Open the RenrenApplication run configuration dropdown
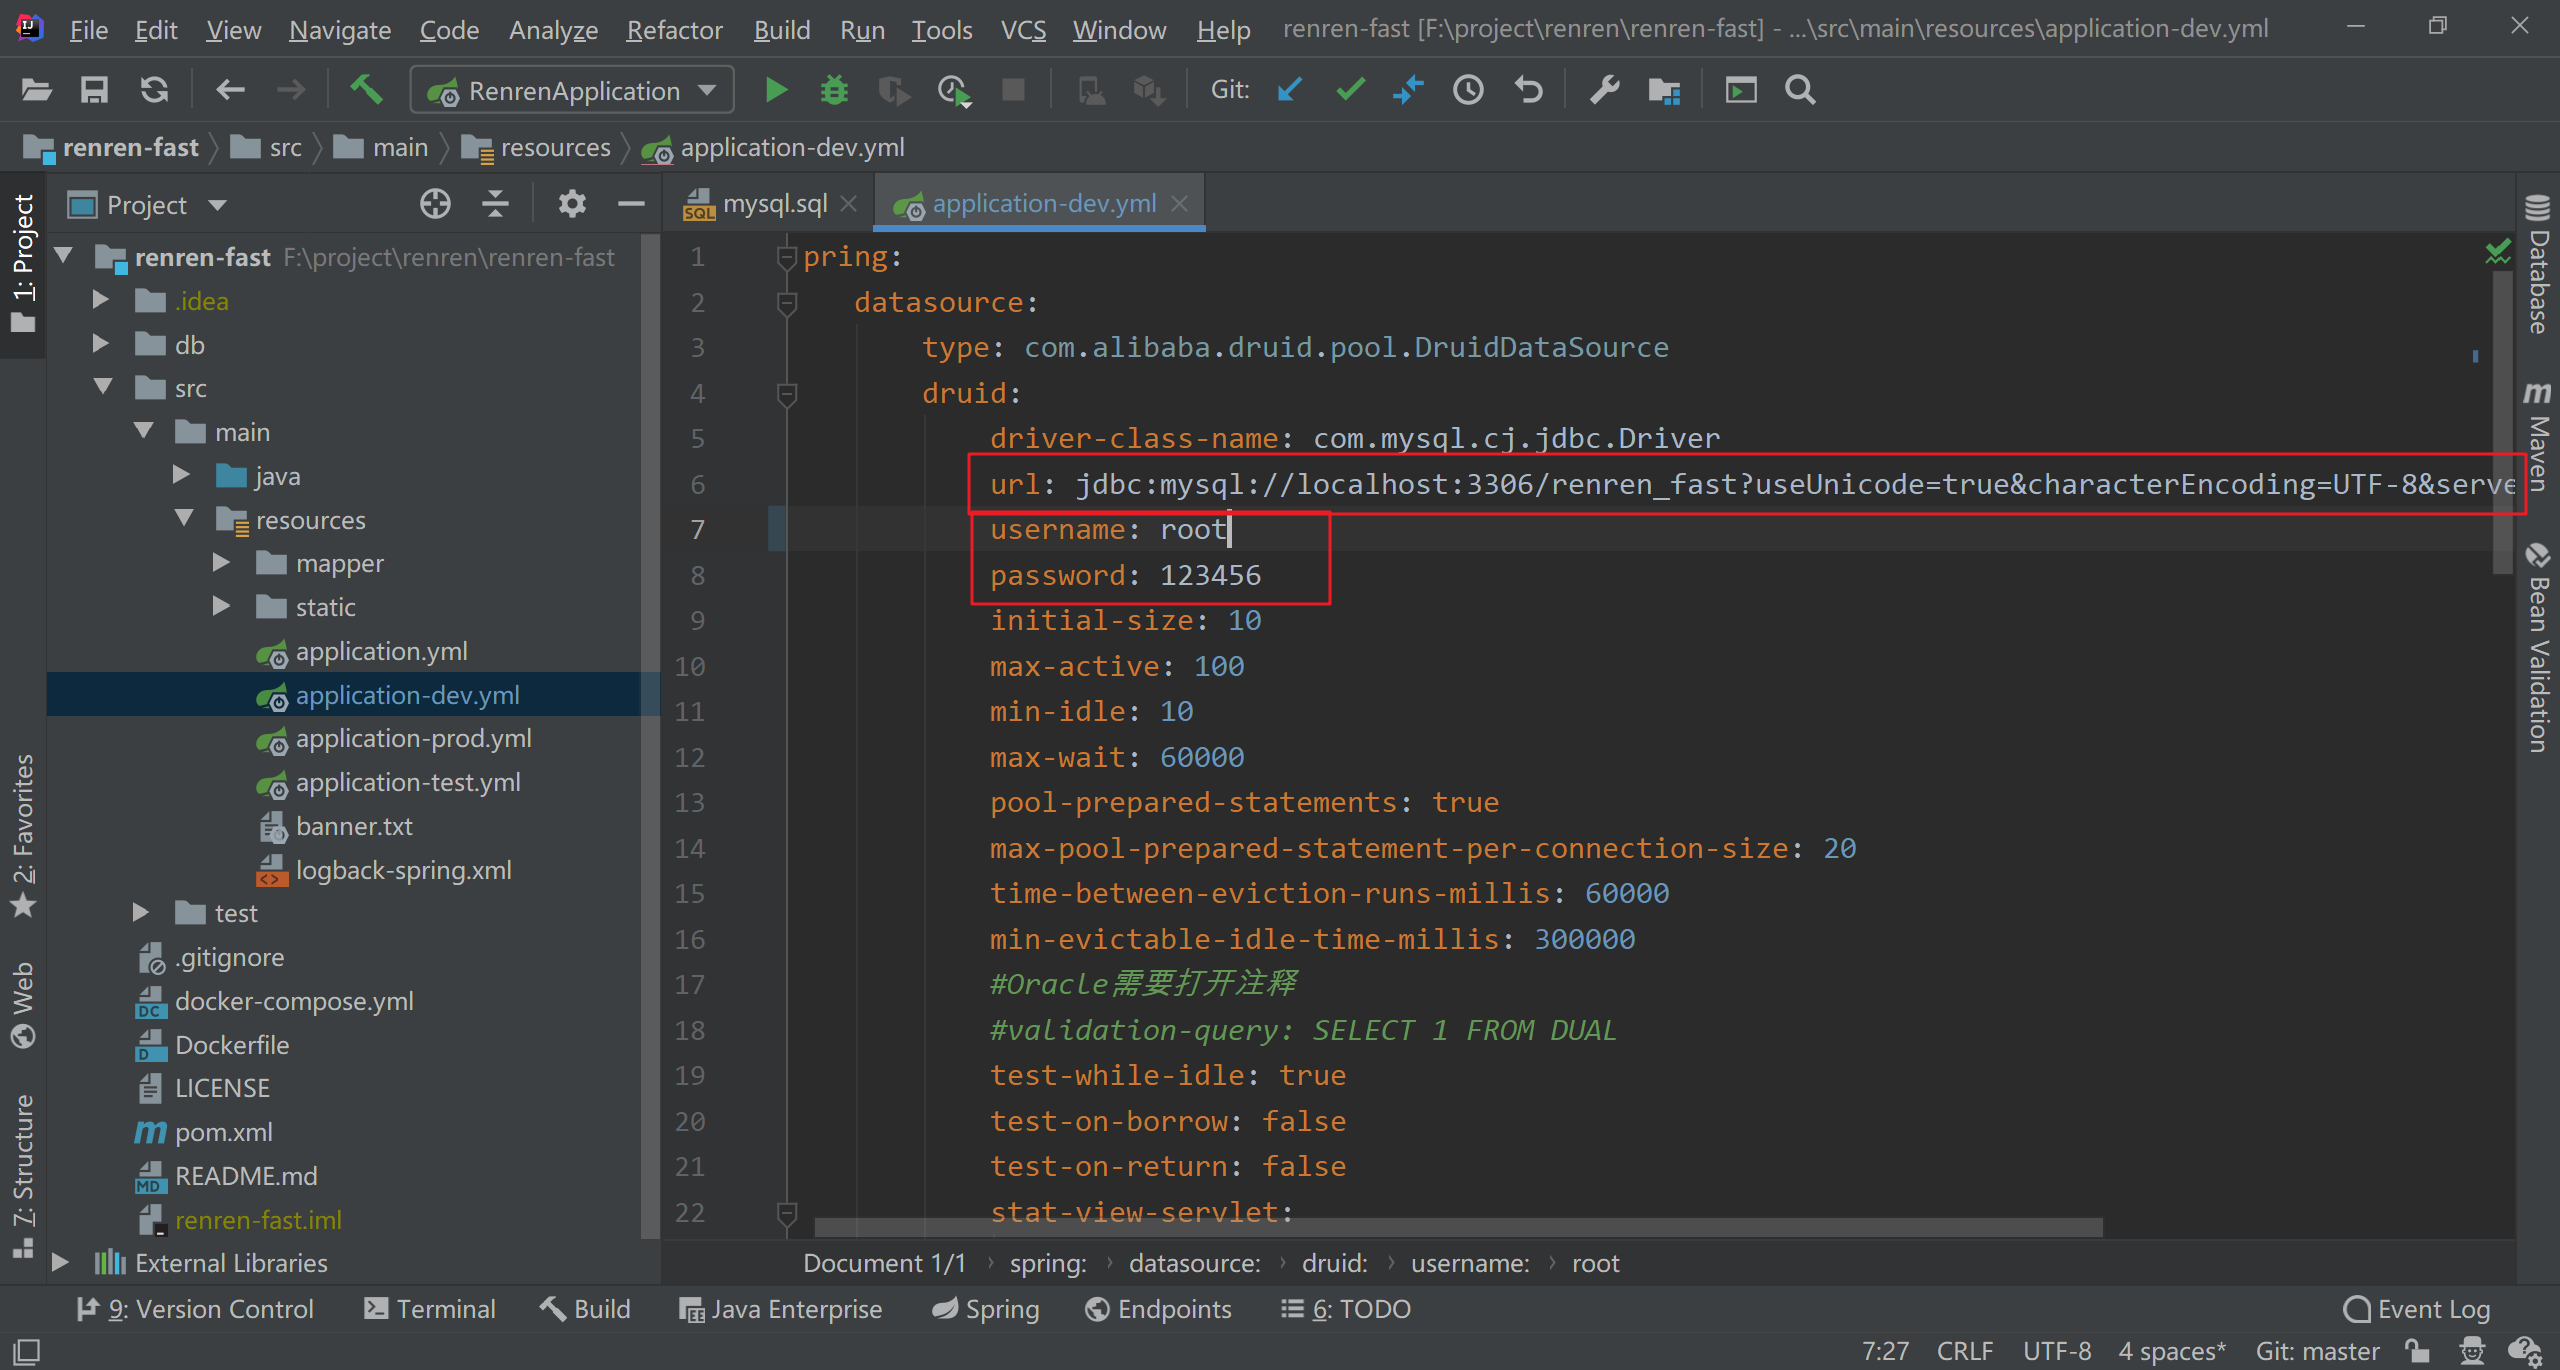The height and width of the screenshot is (1370, 2560). click(x=572, y=91)
